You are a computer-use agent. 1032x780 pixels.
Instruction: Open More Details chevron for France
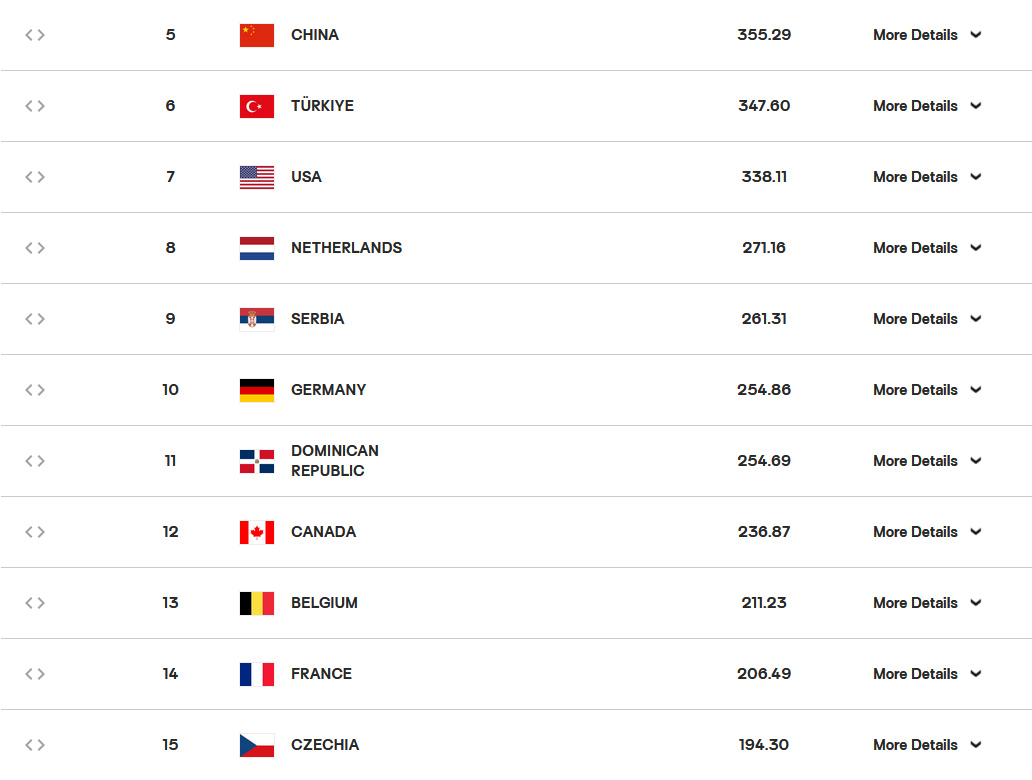[x=976, y=674]
